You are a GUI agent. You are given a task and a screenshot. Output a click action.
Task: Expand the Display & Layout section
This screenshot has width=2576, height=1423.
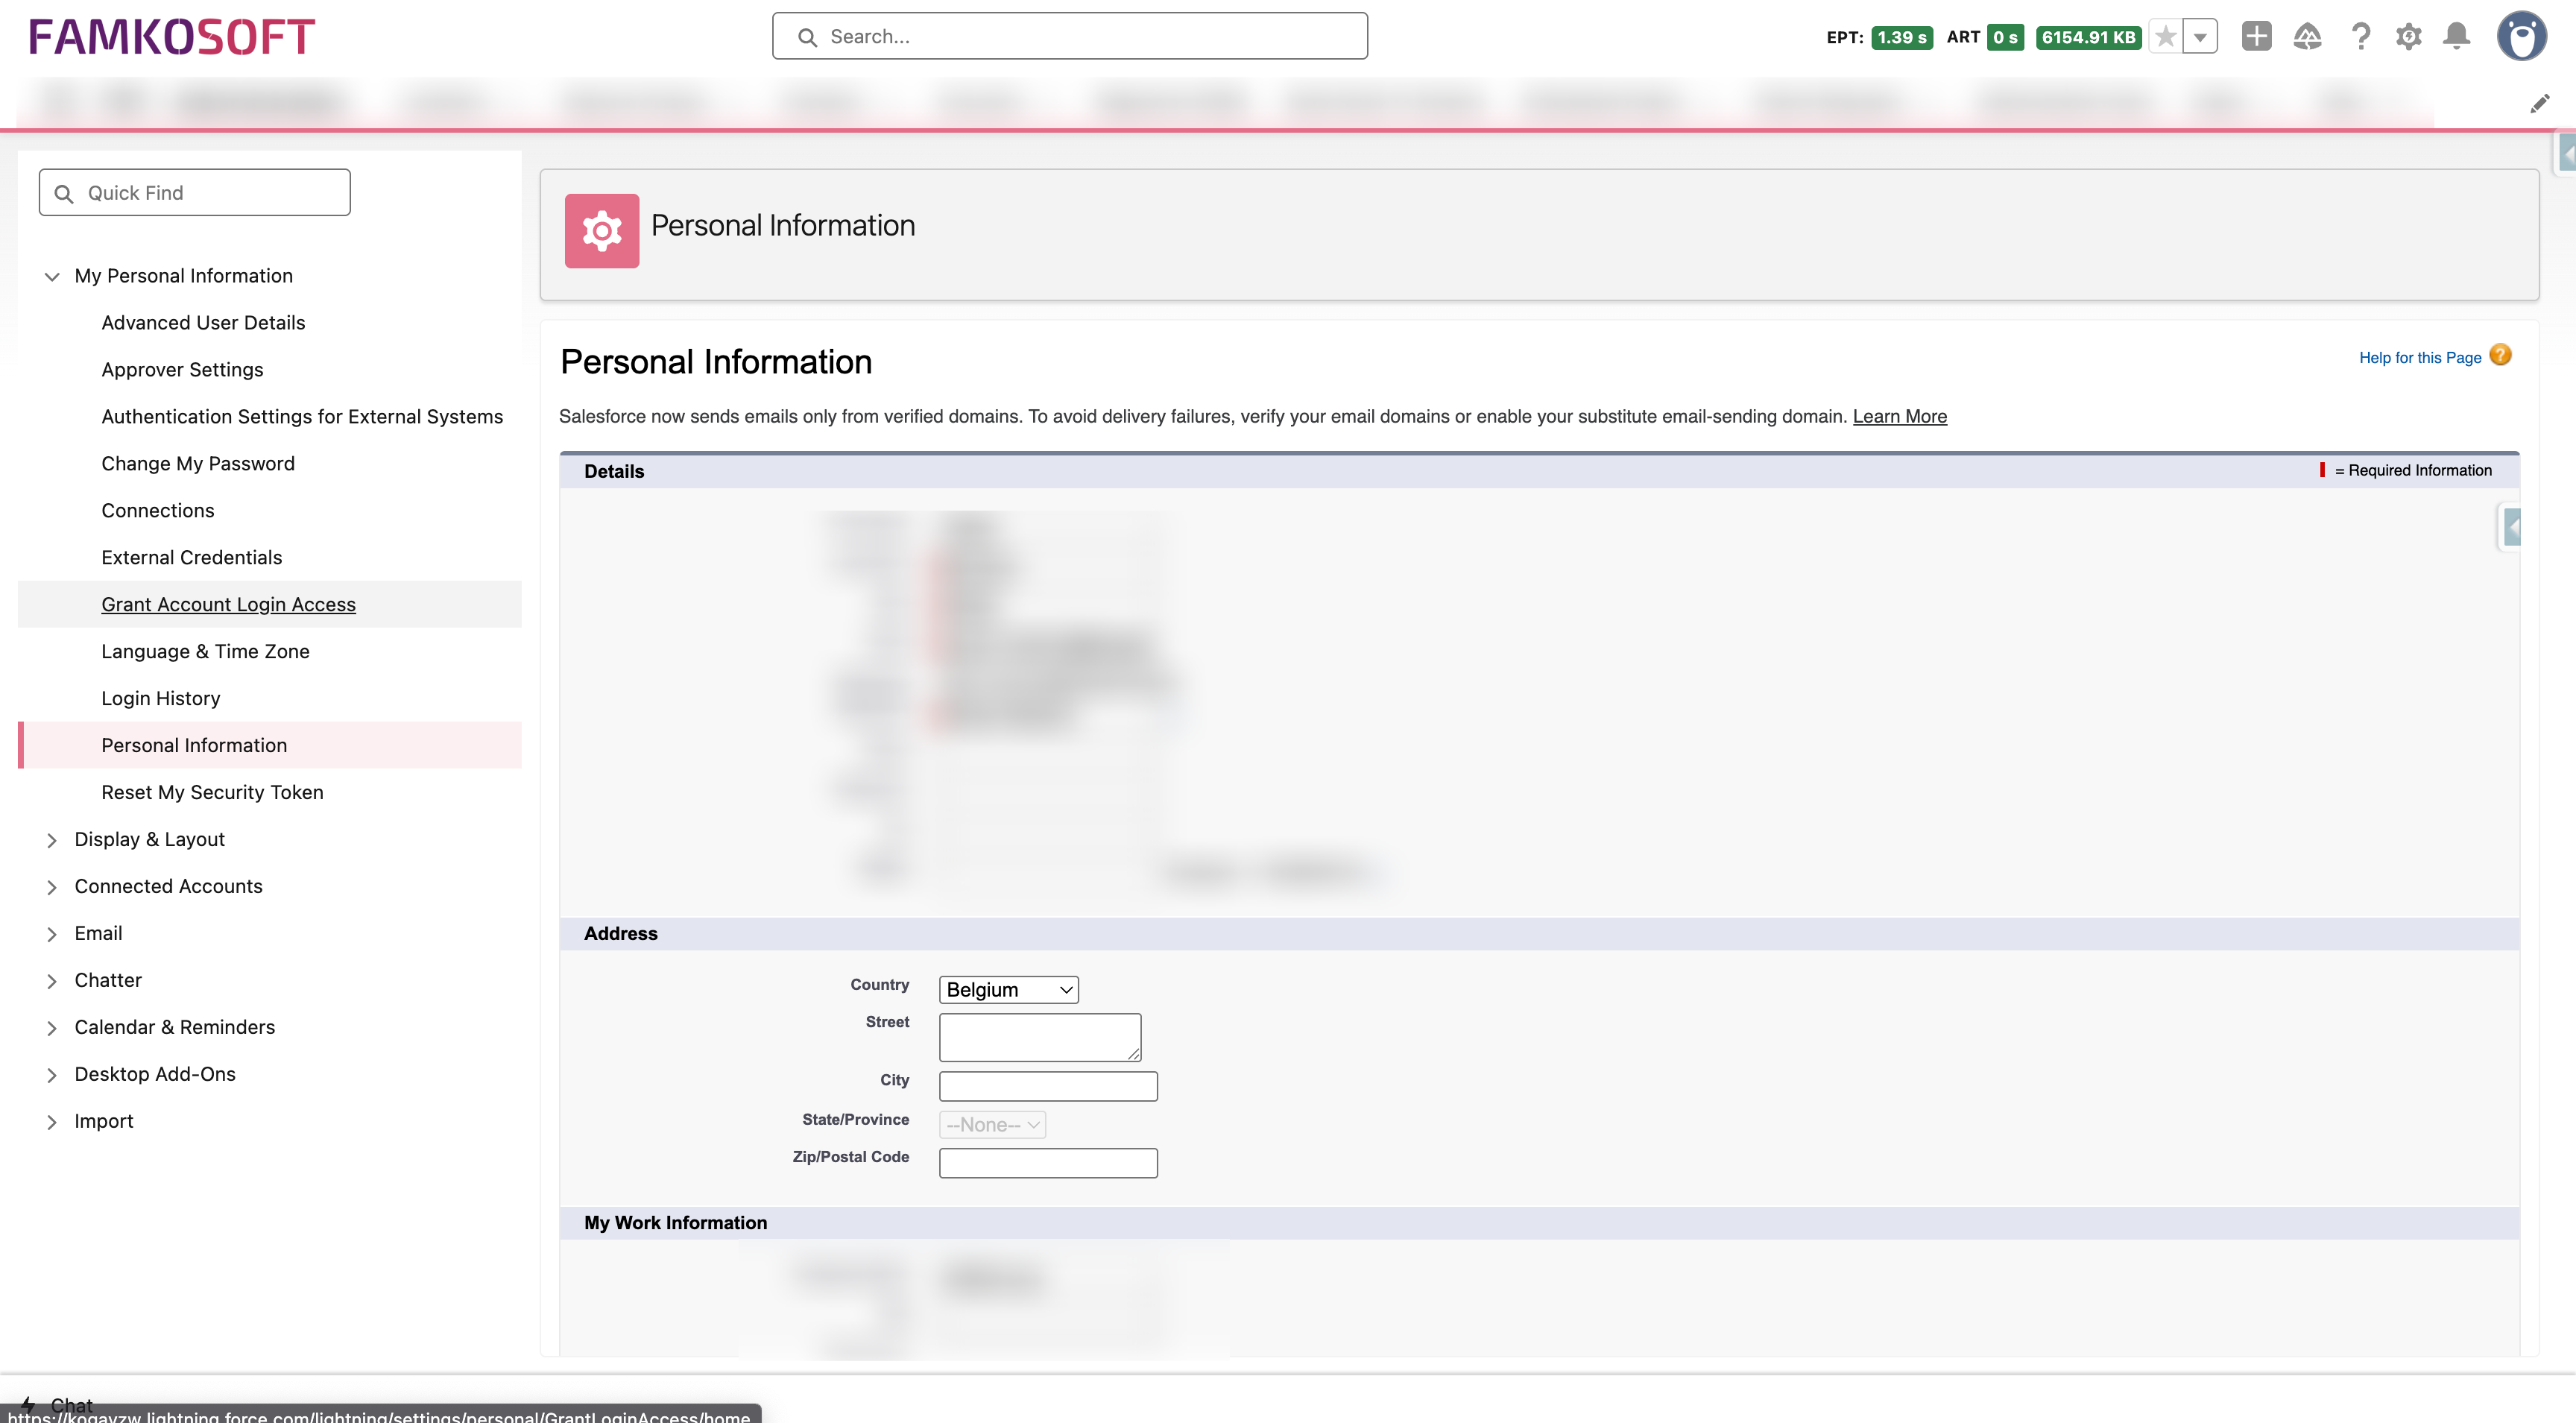(52, 840)
